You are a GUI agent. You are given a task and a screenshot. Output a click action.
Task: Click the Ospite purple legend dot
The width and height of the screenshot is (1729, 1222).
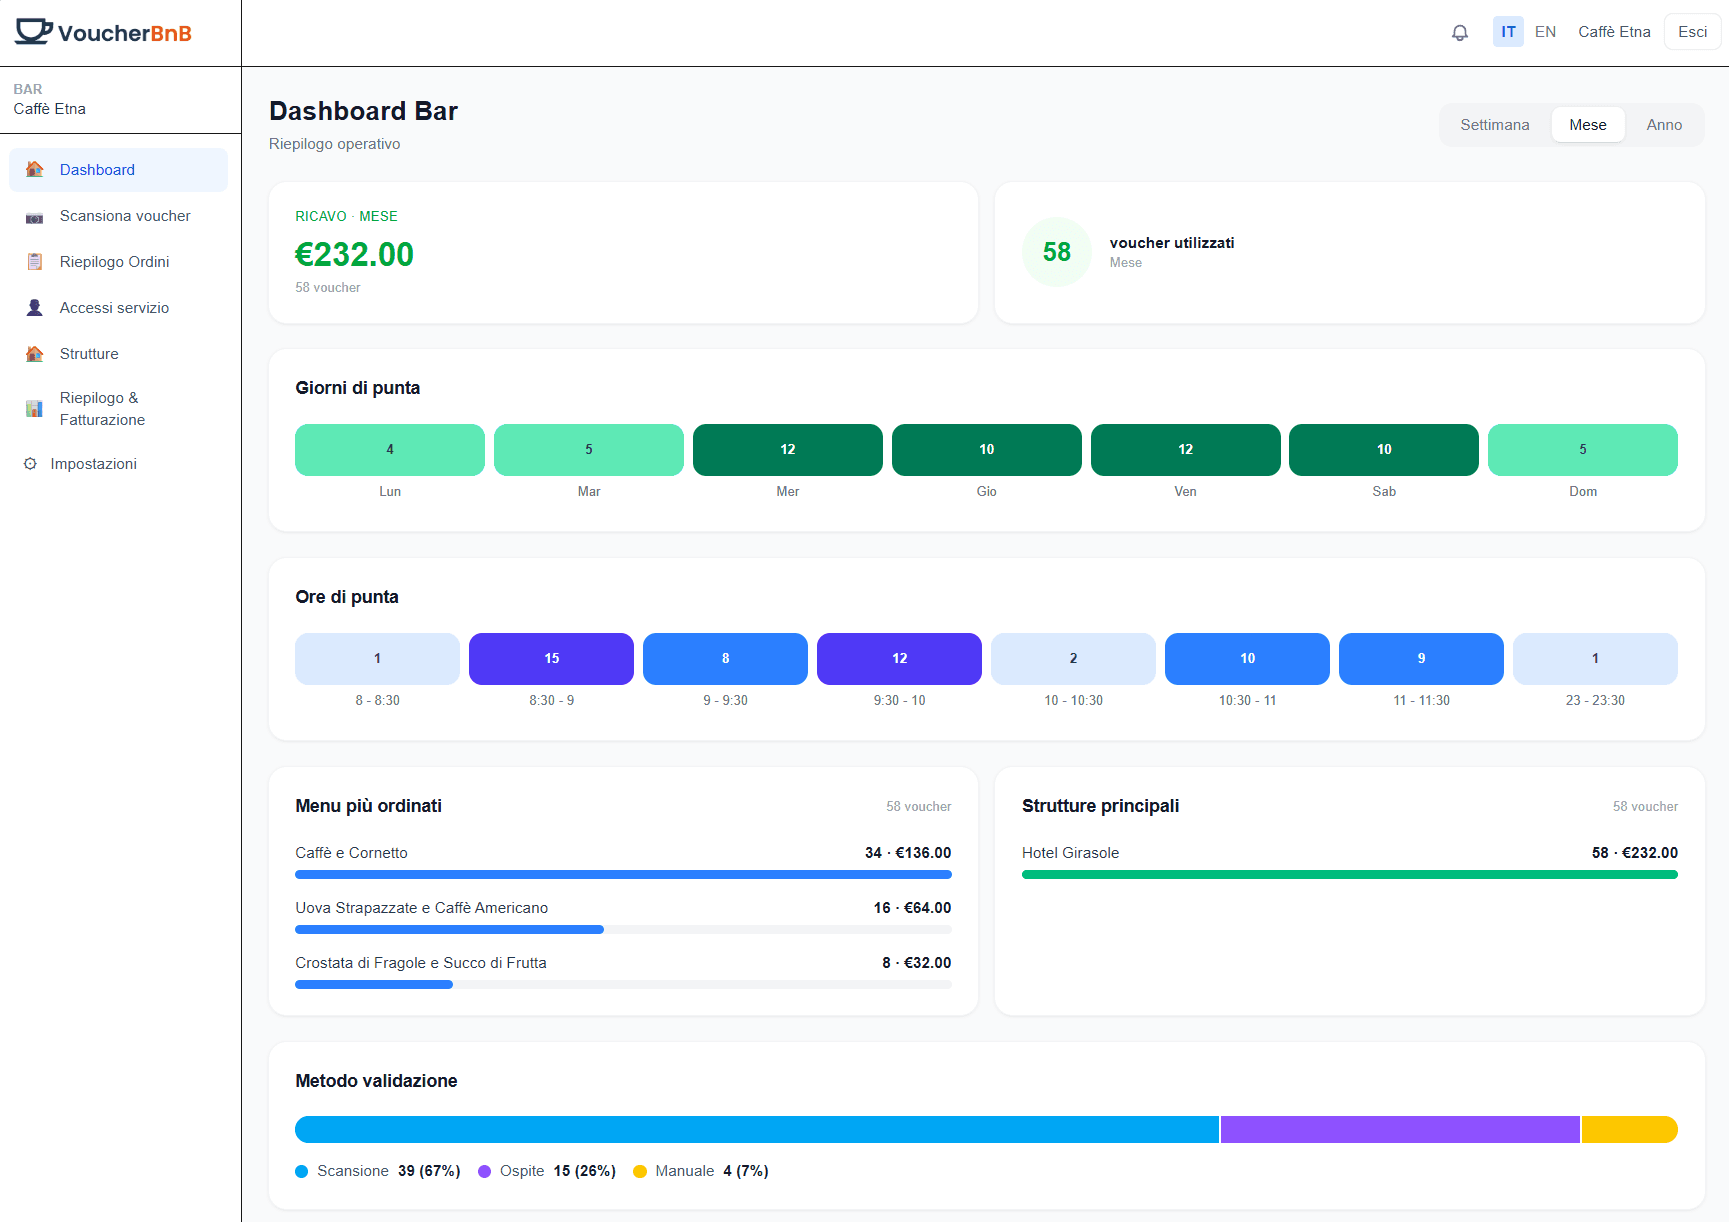coord(484,1171)
